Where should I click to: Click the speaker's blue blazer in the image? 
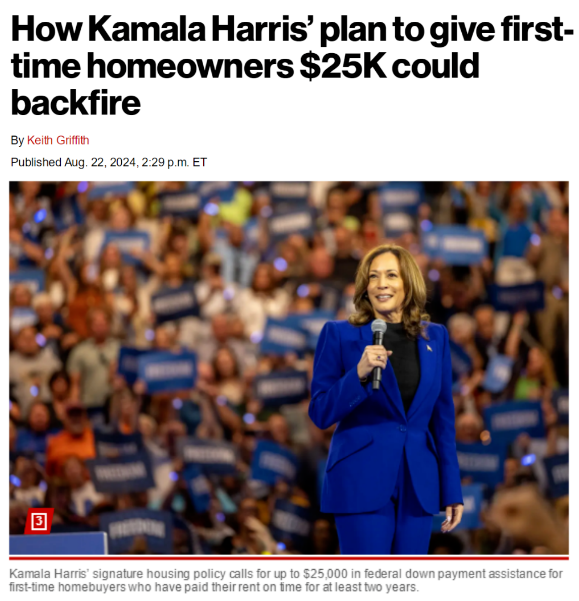[x=383, y=418]
